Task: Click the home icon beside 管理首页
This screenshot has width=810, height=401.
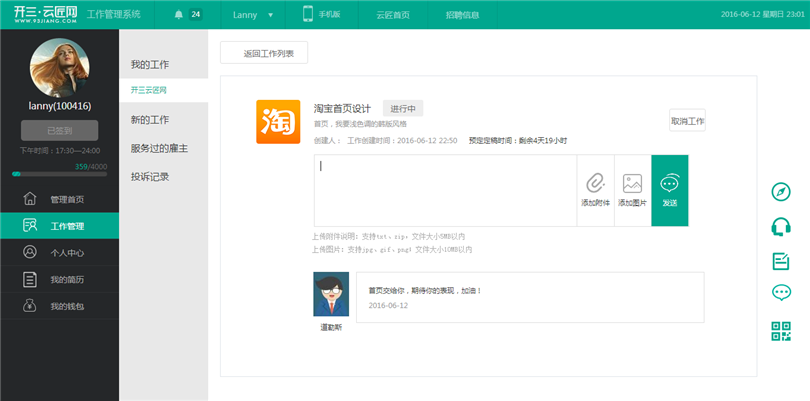Action: (30, 198)
